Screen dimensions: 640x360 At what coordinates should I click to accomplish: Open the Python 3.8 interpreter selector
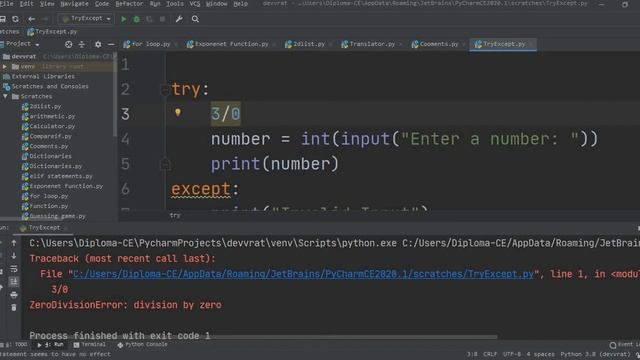point(595,354)
